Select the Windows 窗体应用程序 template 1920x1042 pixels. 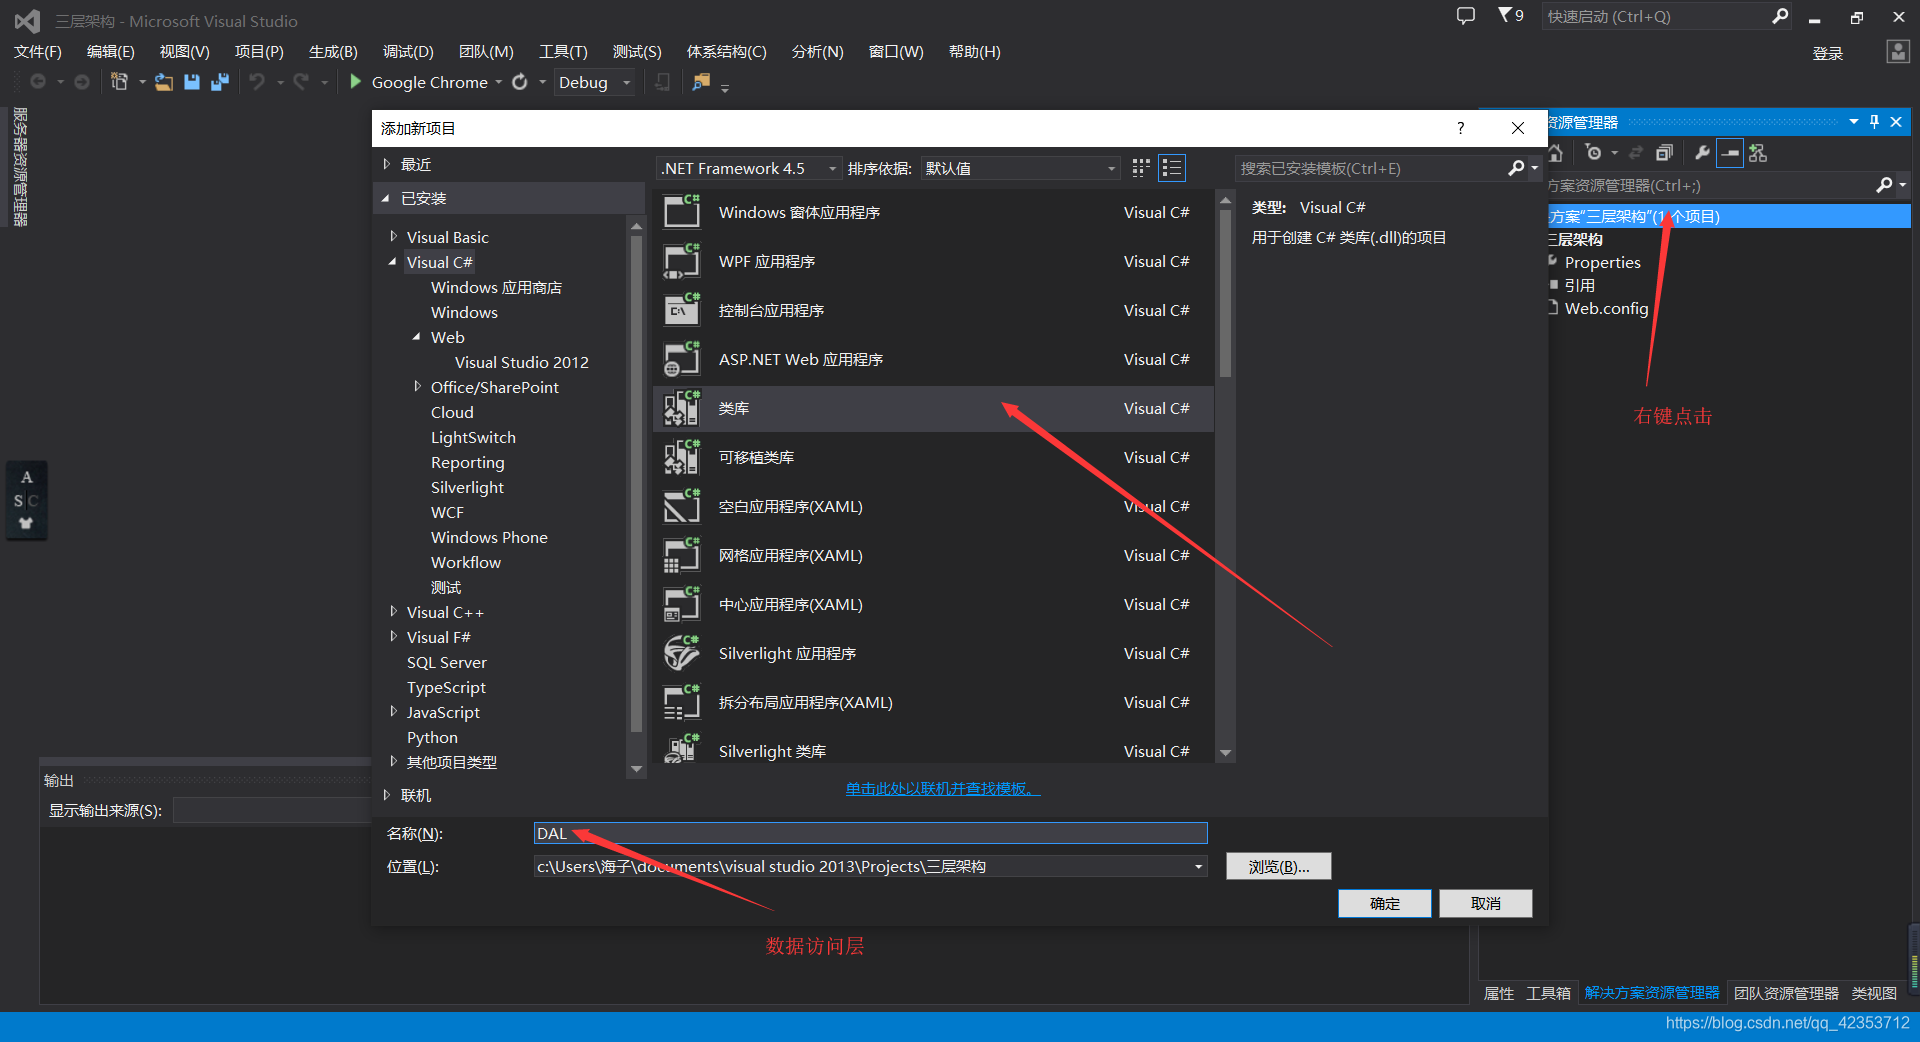(933, 212)
